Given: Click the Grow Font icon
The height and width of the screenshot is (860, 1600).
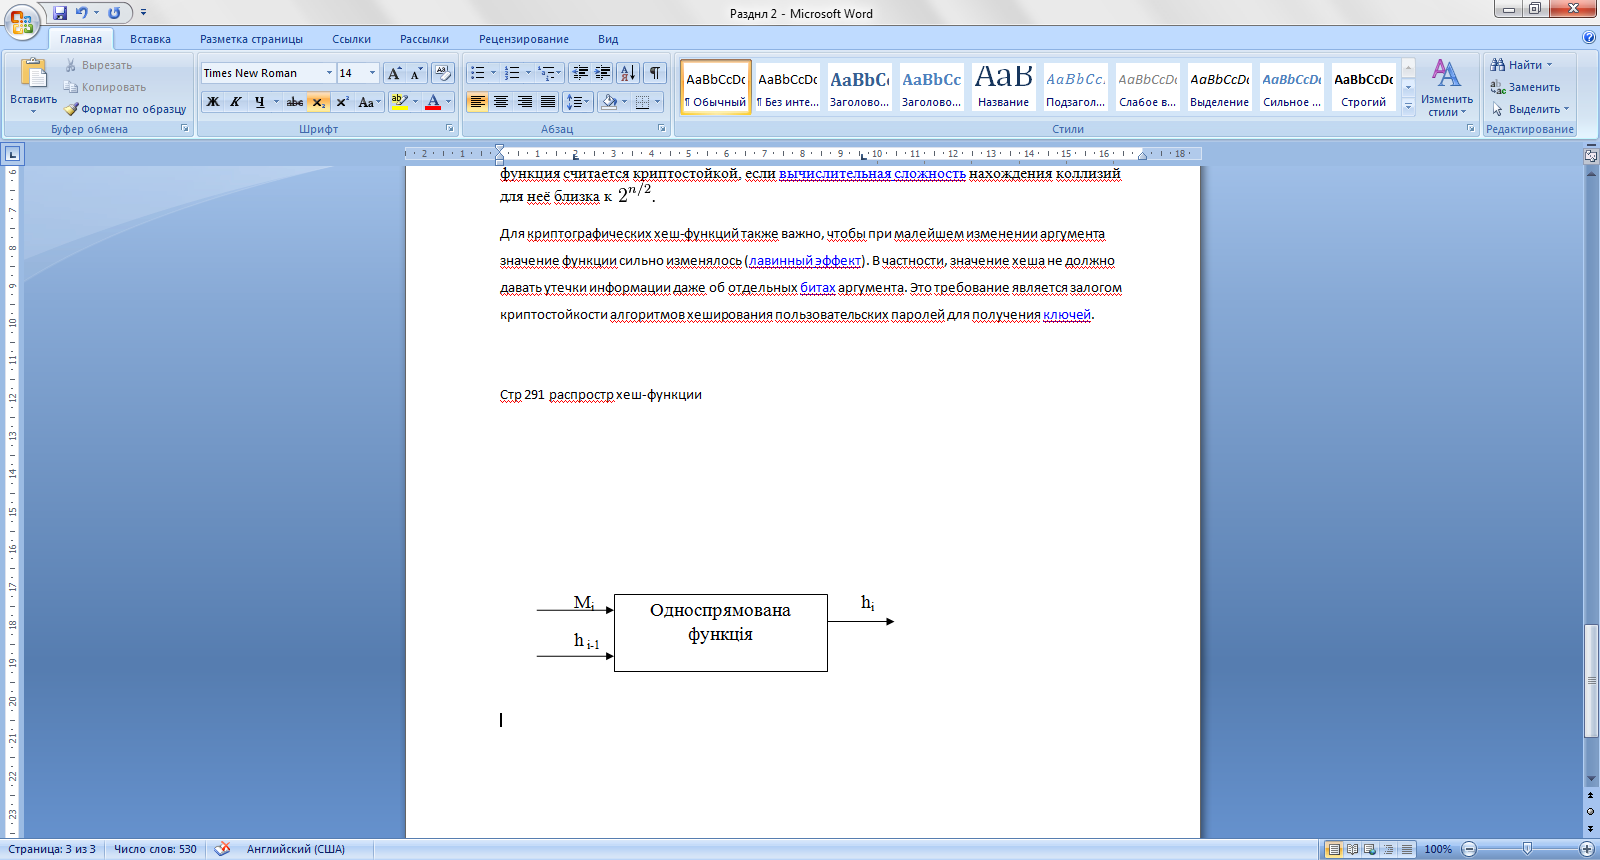Looking at the screenshot, I should pos(395,73).
